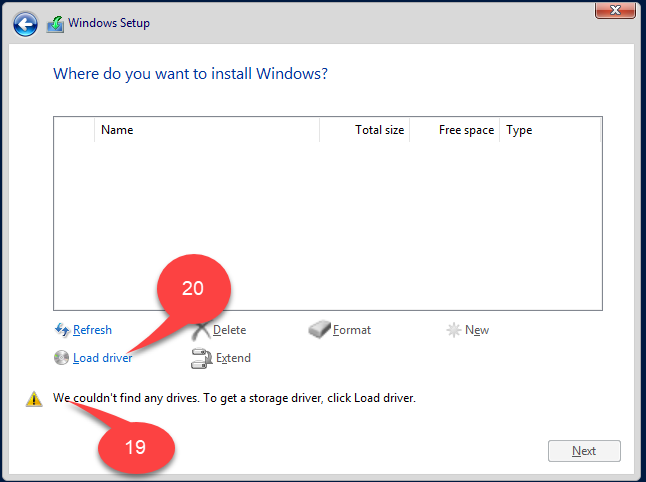Click the yellow warning triangle icon
Viewport: 646px width, 482px height.
click(34, 399)
